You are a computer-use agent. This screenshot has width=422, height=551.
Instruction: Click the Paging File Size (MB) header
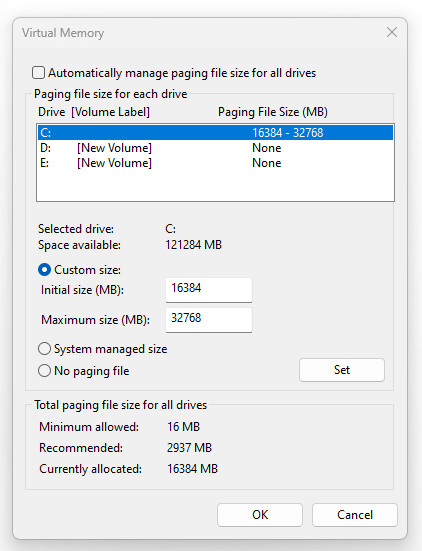click(273, 112)
